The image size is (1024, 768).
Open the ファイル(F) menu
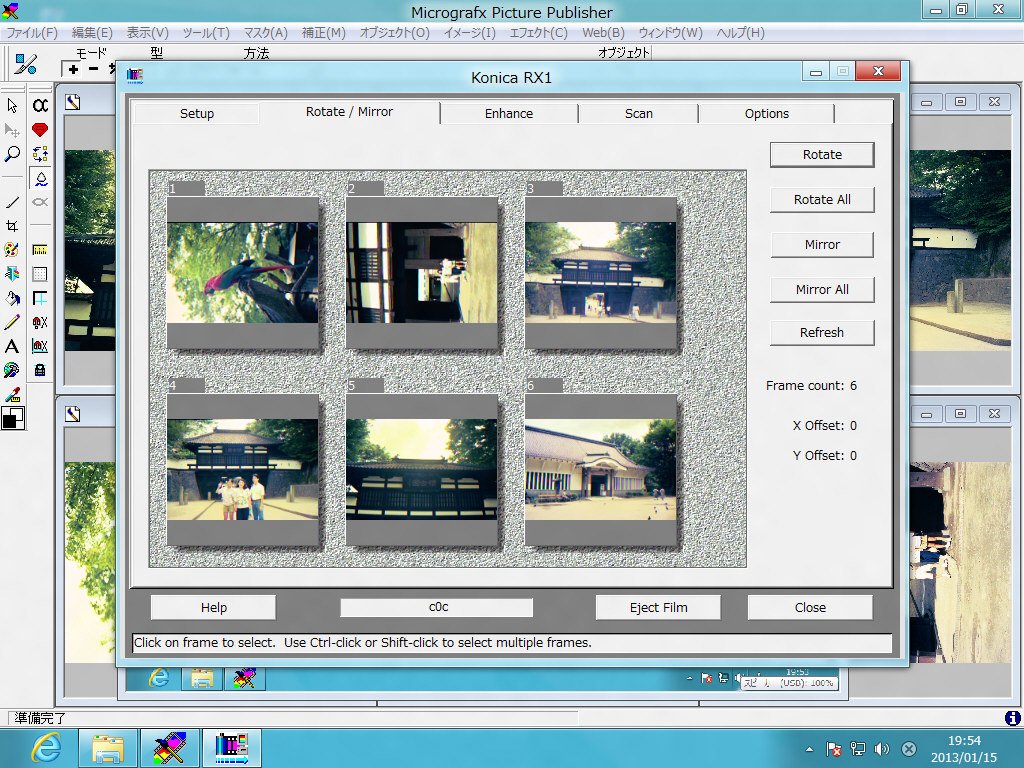coord(31,33)
